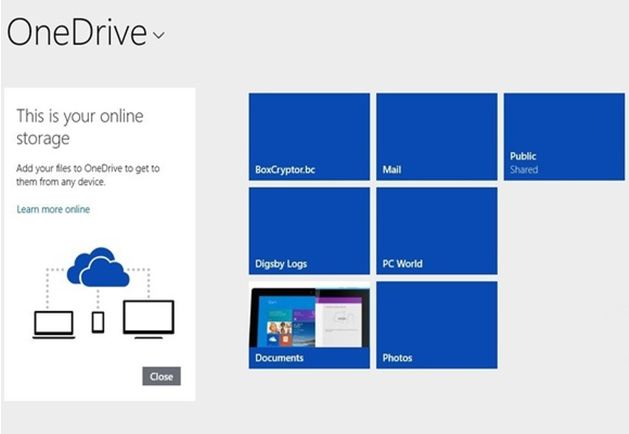Viewport: 629px width, 434px height.
Task: Close the online storage info panel
Action: [161, 376]
